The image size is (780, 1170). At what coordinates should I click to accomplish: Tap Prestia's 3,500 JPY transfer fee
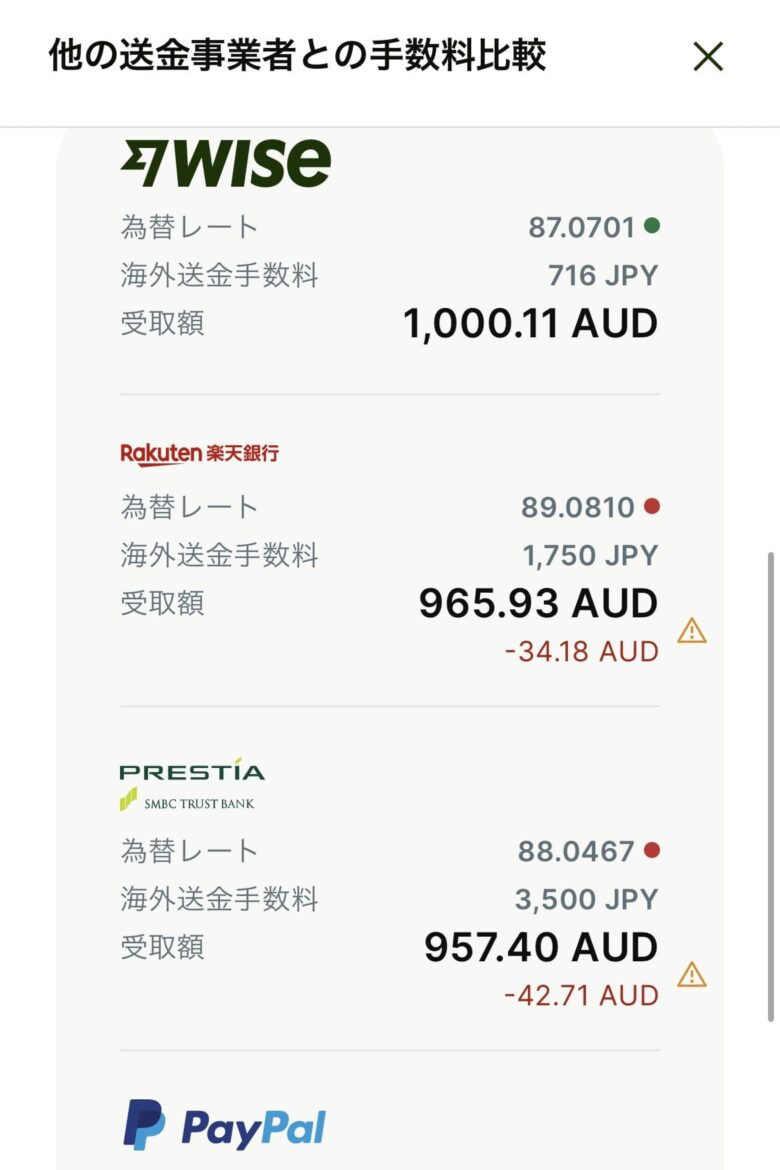[x=586, y=899]
